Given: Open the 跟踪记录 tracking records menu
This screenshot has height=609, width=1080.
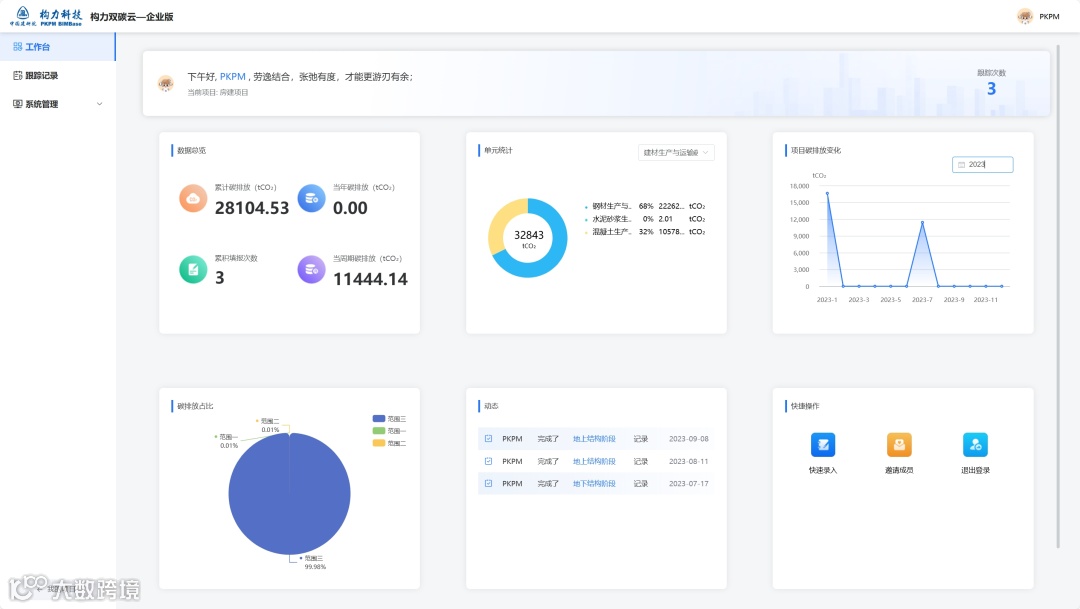Looking at the screenshot, I should click(x=57, y=76).
